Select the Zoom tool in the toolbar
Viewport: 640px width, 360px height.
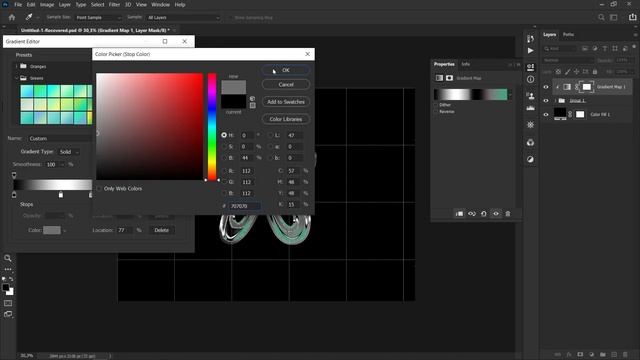8,258
